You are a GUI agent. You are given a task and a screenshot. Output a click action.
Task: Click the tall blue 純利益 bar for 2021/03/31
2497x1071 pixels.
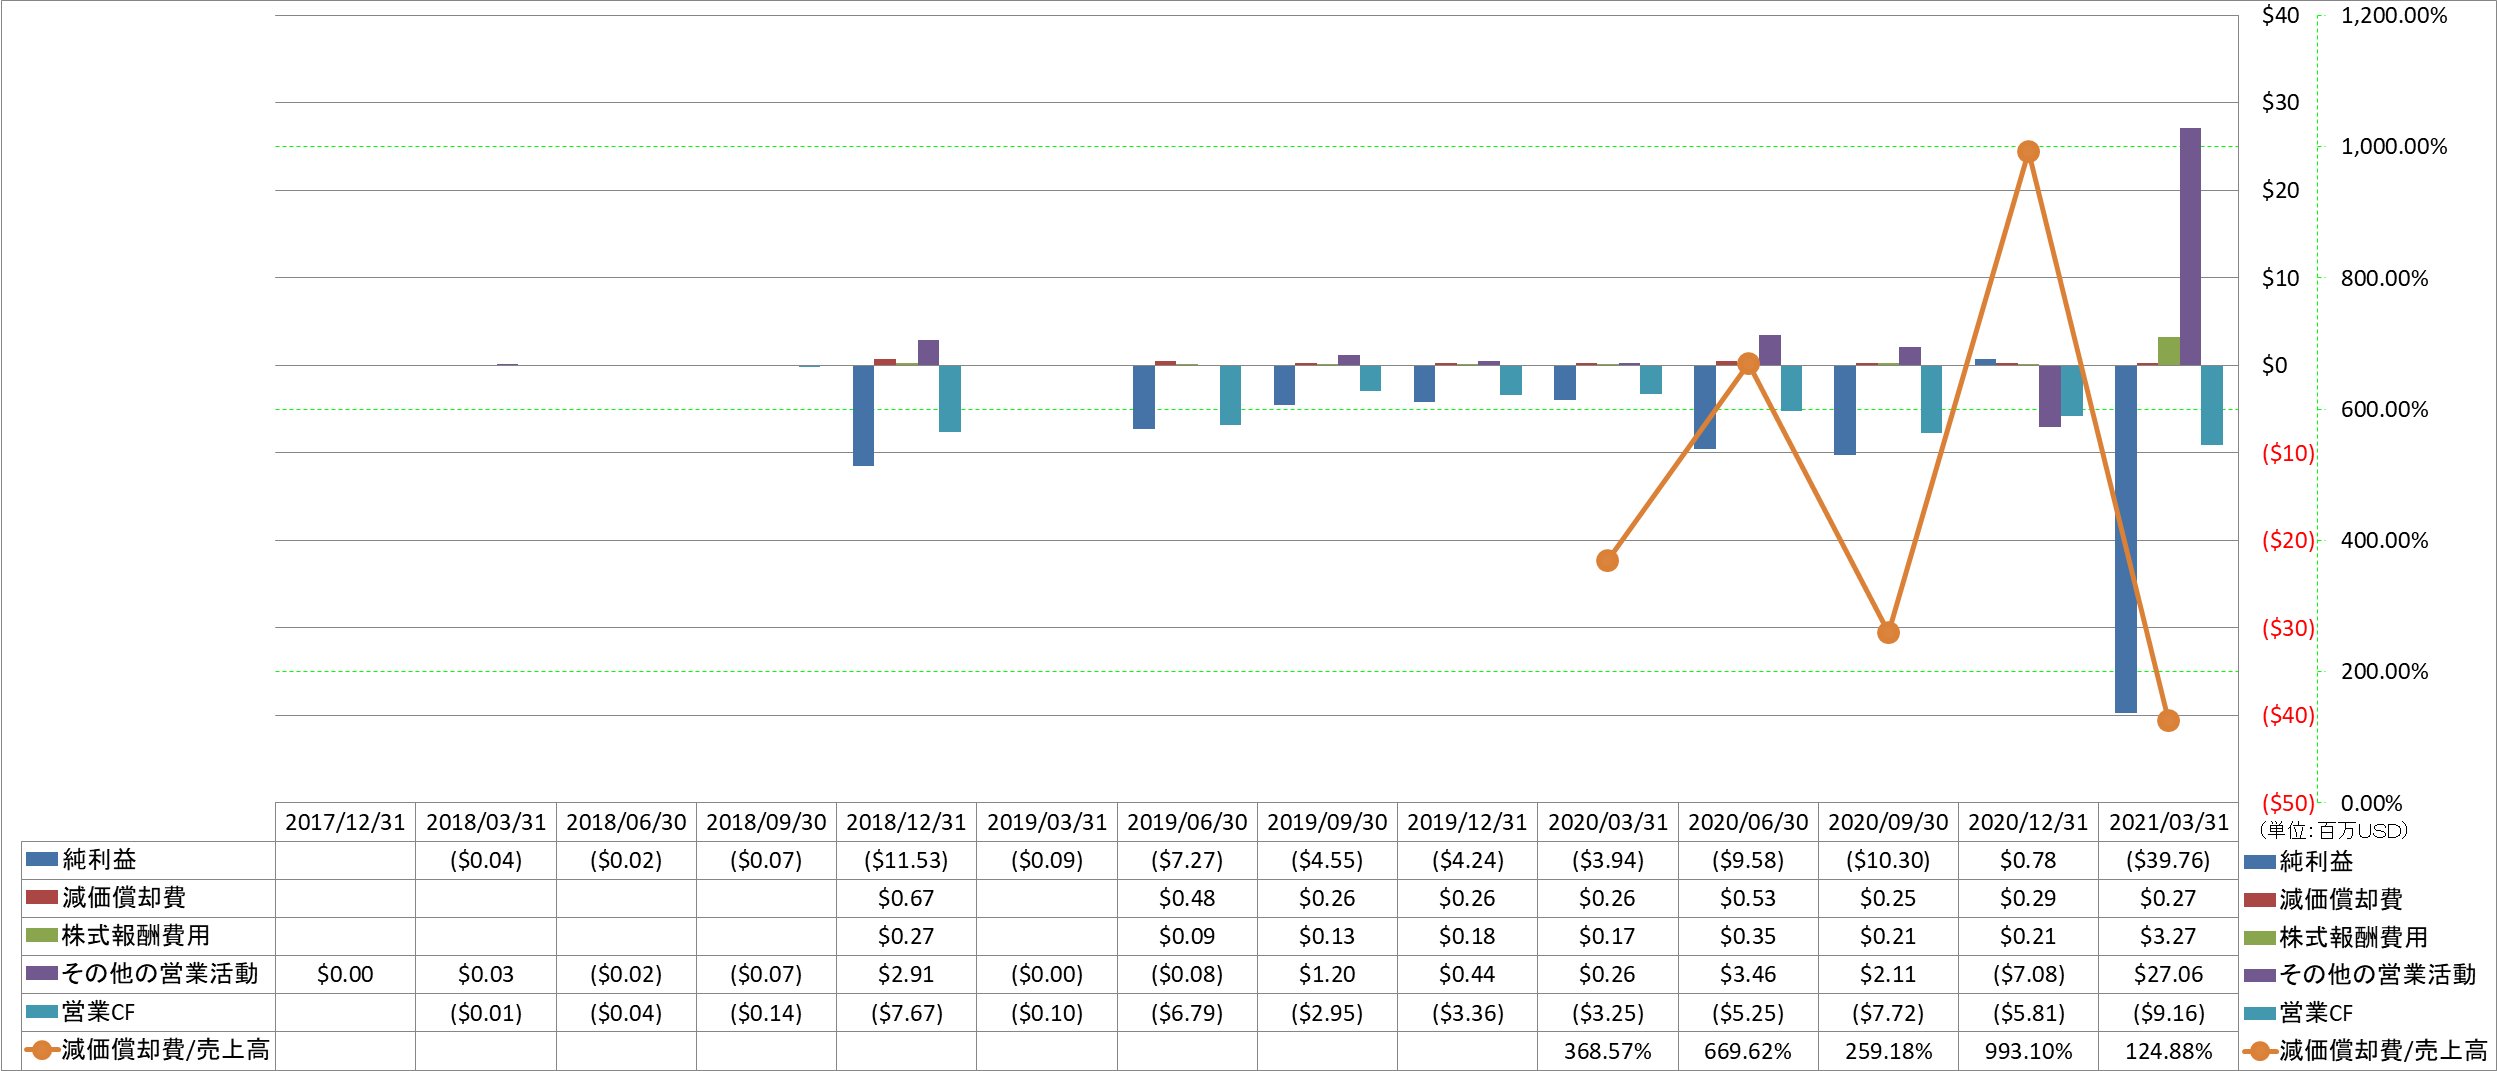[2125, 539]
